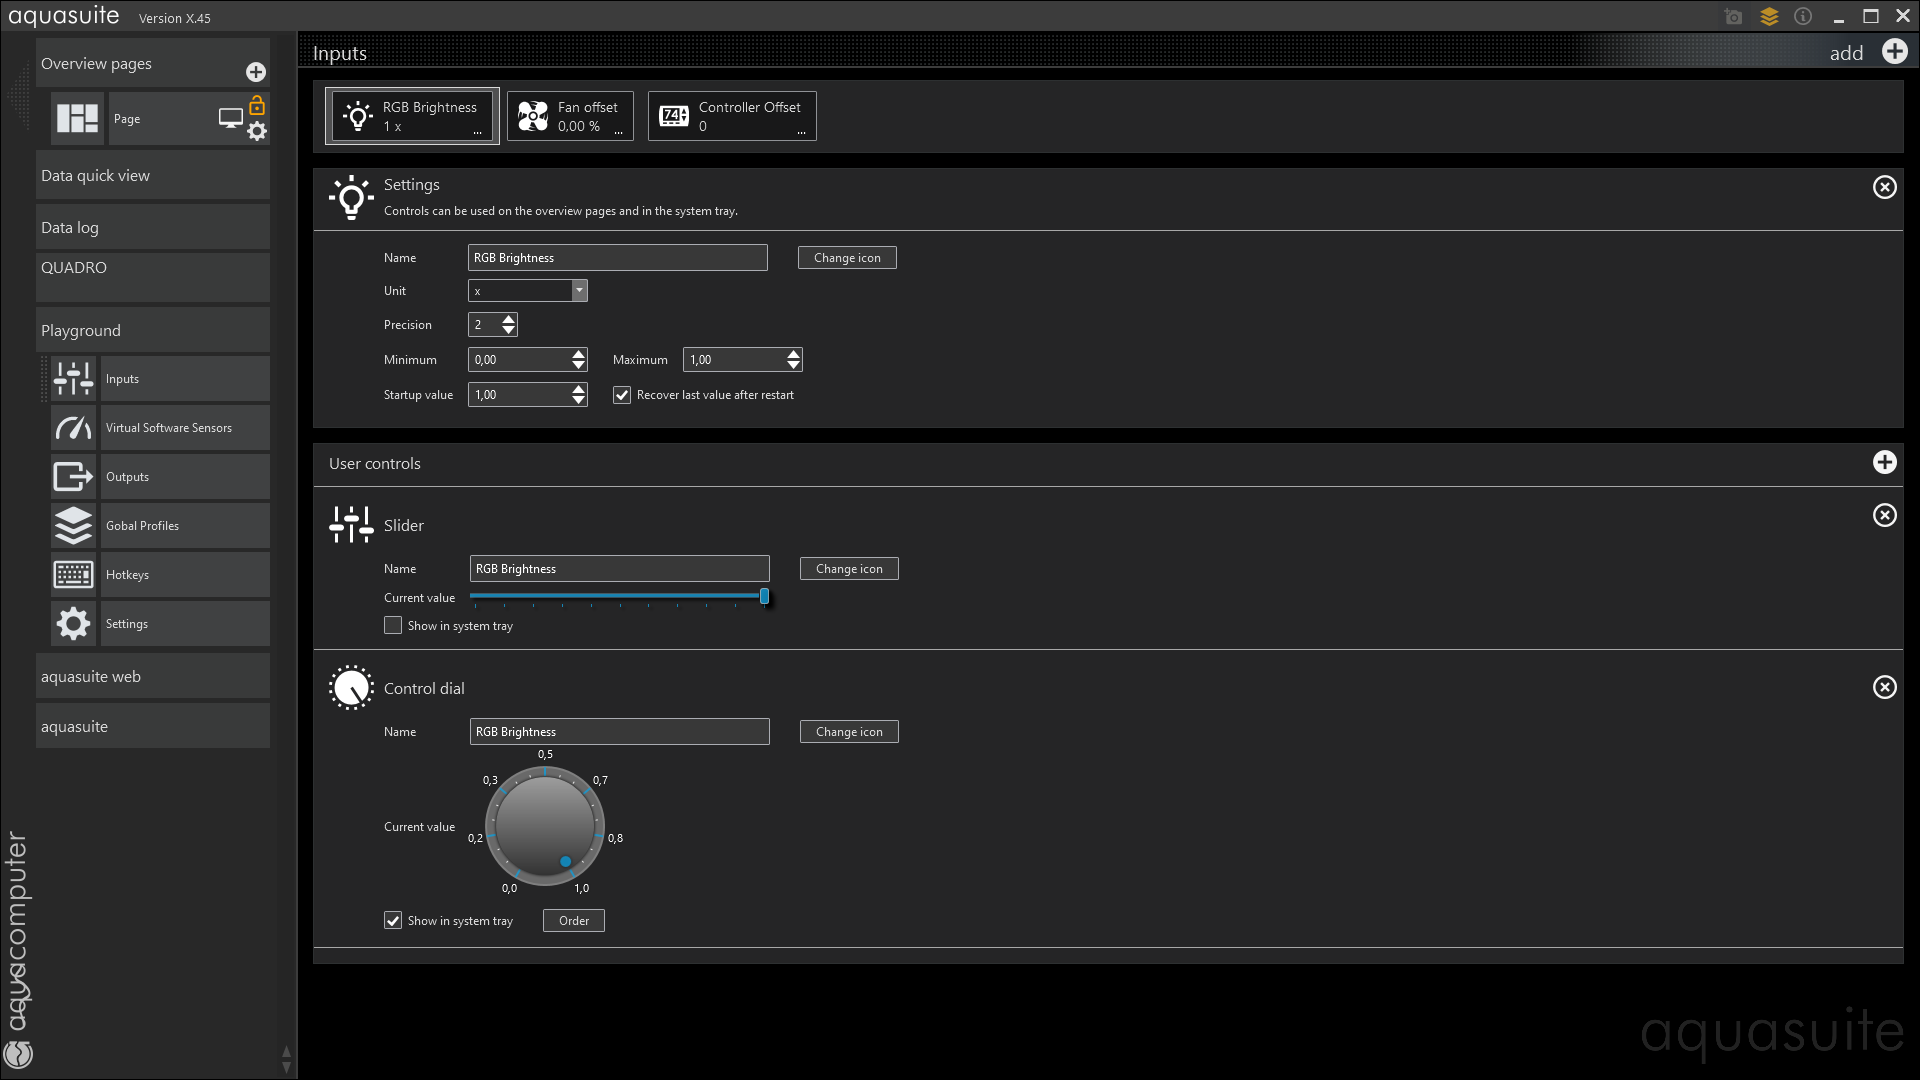The image size is (1920, 1080).
Task: Click the Outputs arrow icon in sidebar
Action: pyautogui.click(x=74, y=477)
